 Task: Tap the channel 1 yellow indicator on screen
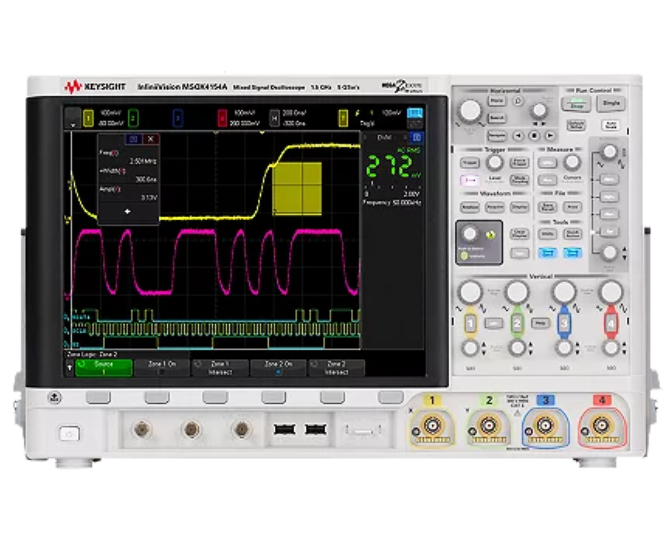[88, 118]
